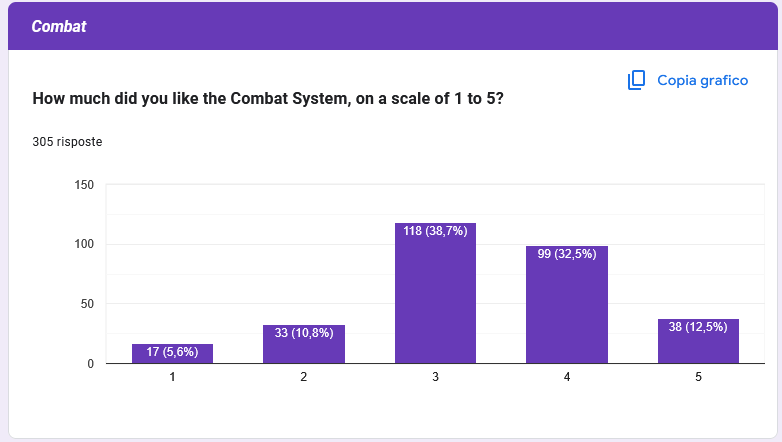The image size is (782, 442).
Task: Click the 17 (5,6%) data label
Action: point(172,352)
